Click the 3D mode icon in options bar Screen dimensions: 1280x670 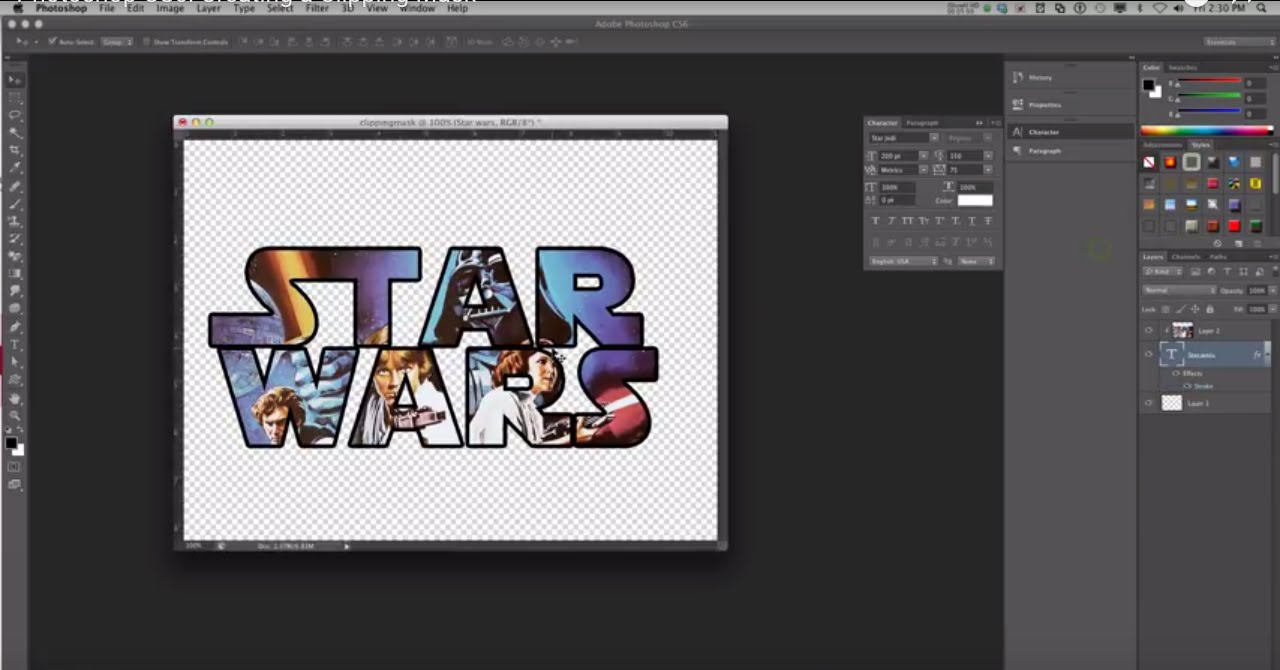tap(508, 42)
